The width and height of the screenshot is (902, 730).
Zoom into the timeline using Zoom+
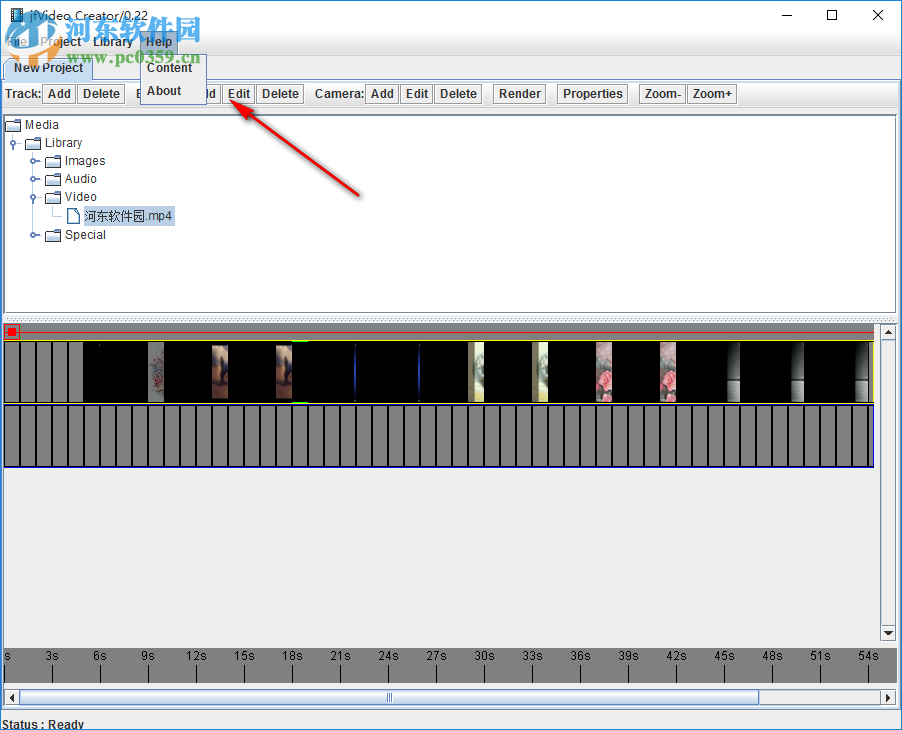tap(711, 93)
